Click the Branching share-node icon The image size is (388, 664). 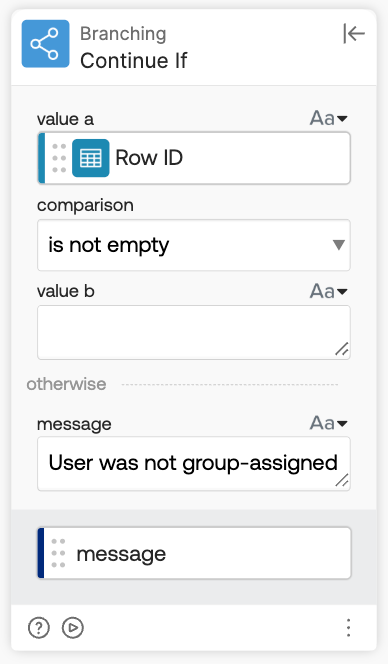(x=45, y=44)
